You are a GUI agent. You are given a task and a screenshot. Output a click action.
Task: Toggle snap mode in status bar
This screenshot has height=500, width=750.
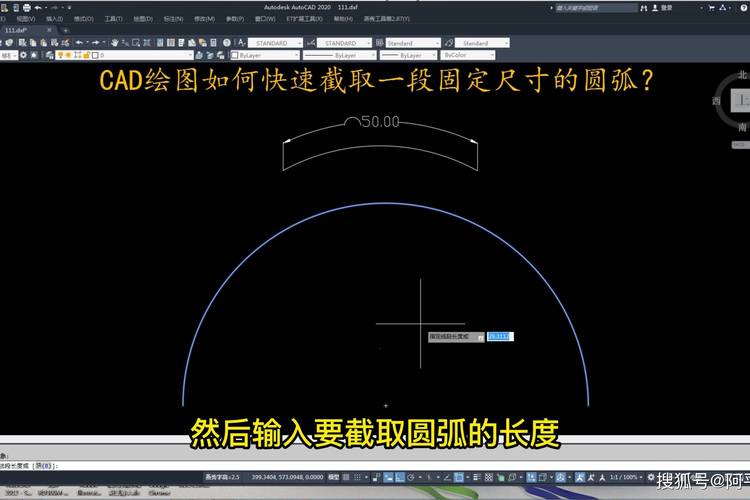coord(357,477)
